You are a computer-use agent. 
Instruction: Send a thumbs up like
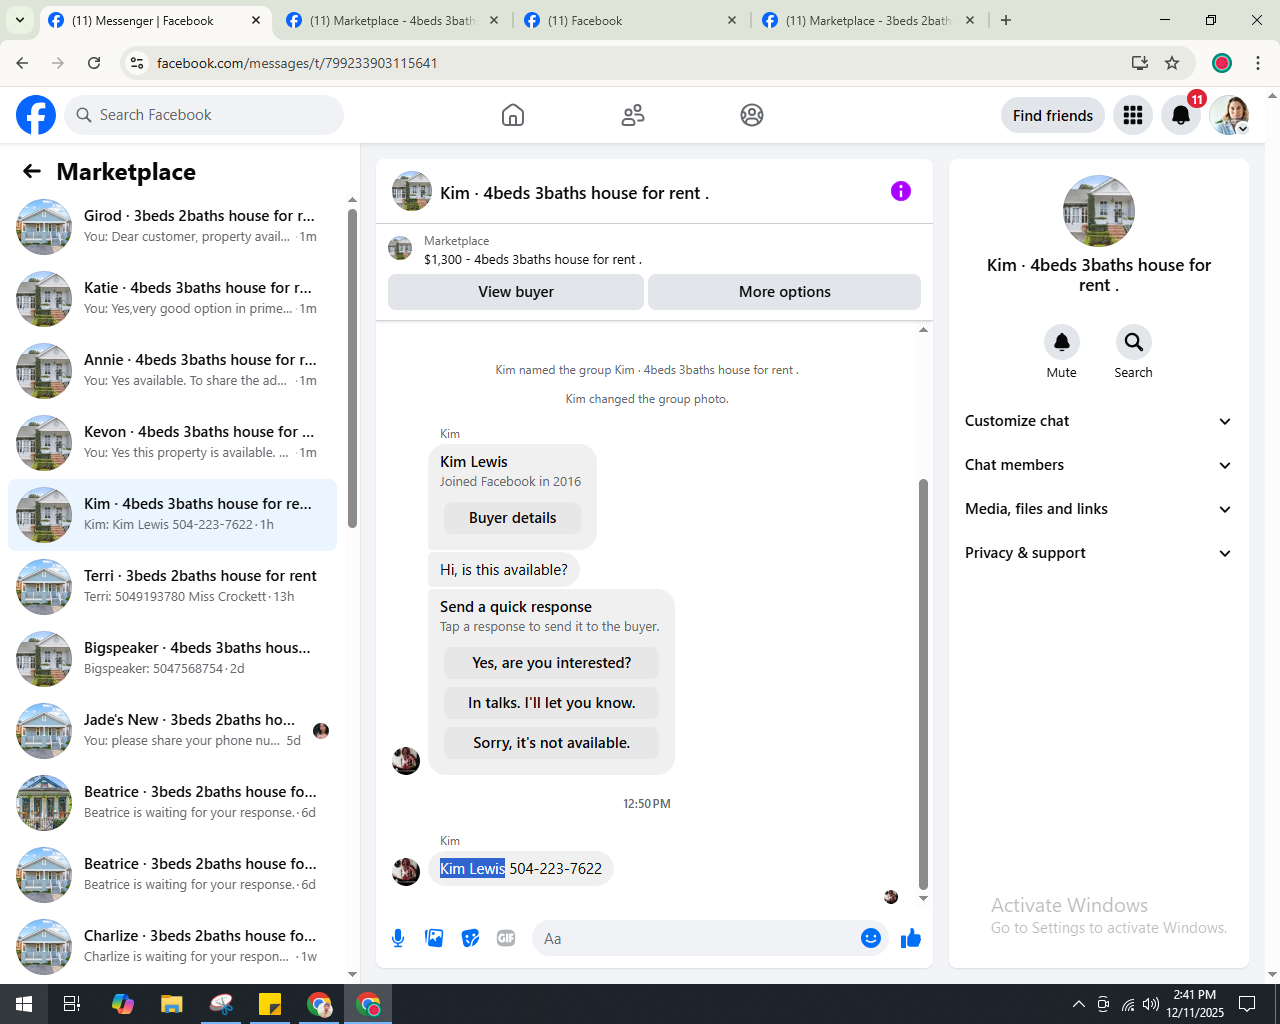[x=911, y=938]
